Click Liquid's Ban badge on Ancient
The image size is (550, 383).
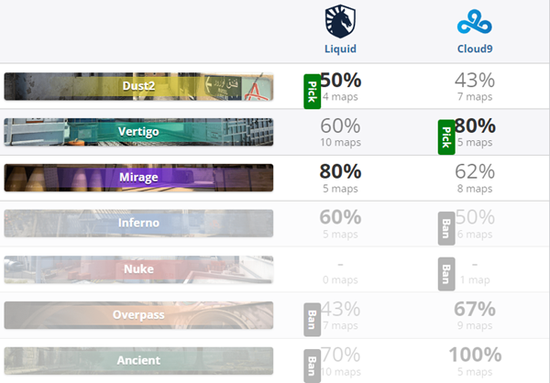click(x=312, y=365)
